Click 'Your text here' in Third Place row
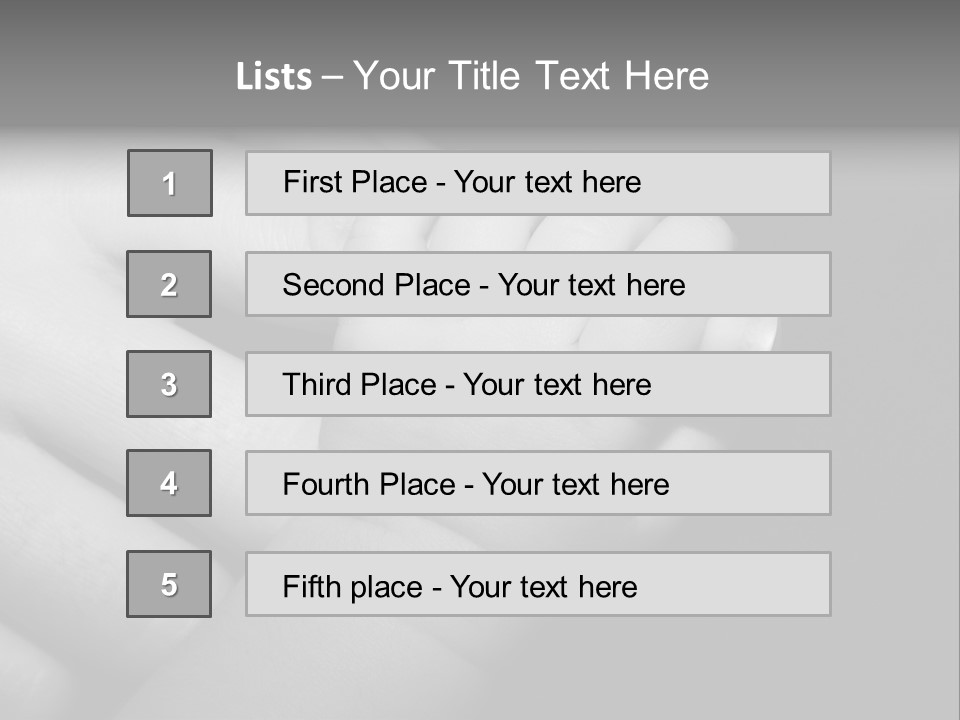The height and width of the screenshot is (720, 960). click(x=557, y=385)
